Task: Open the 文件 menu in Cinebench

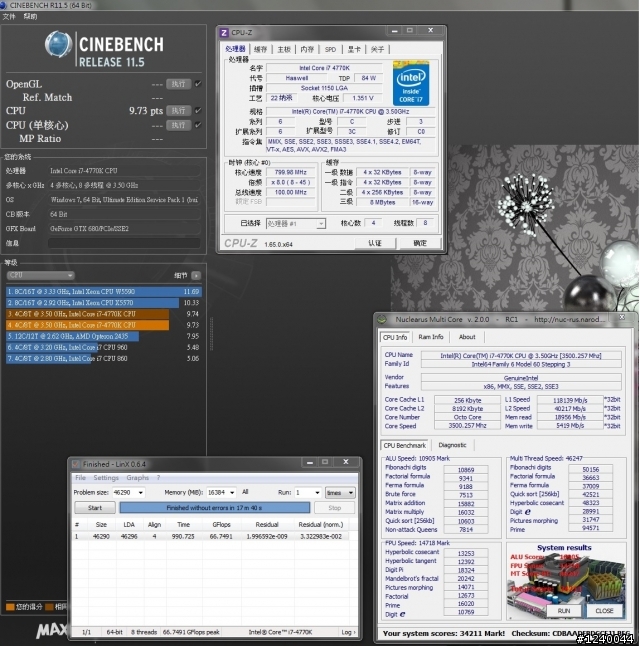Action: [8, 17]
